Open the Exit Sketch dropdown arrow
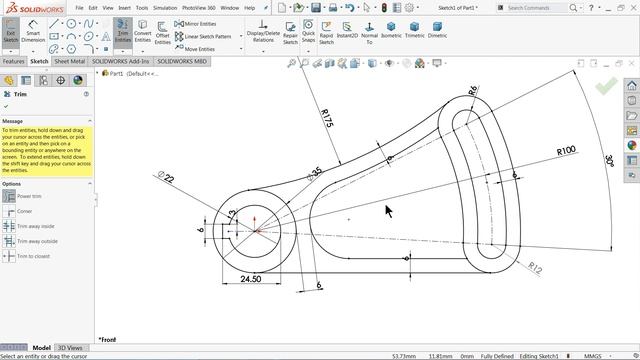 click(x=11, y=52)
